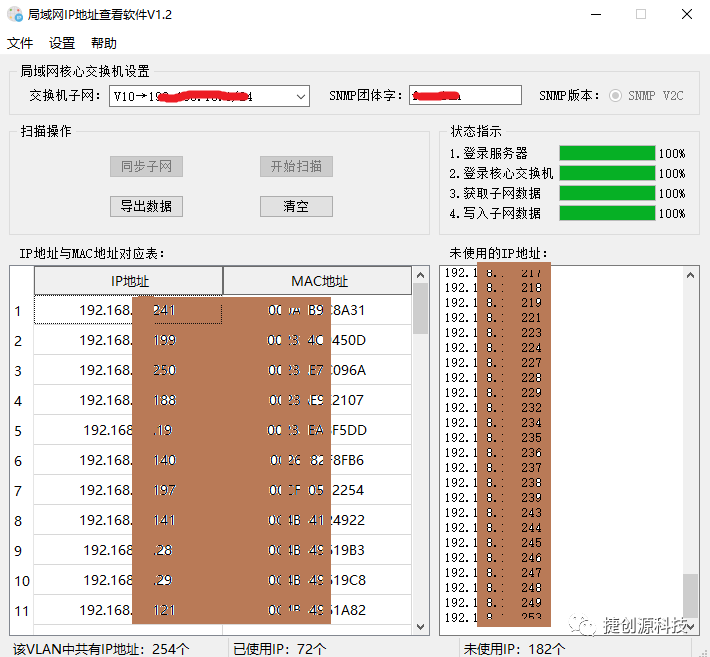Click the 登录核心交换机 progress bar

607,173
